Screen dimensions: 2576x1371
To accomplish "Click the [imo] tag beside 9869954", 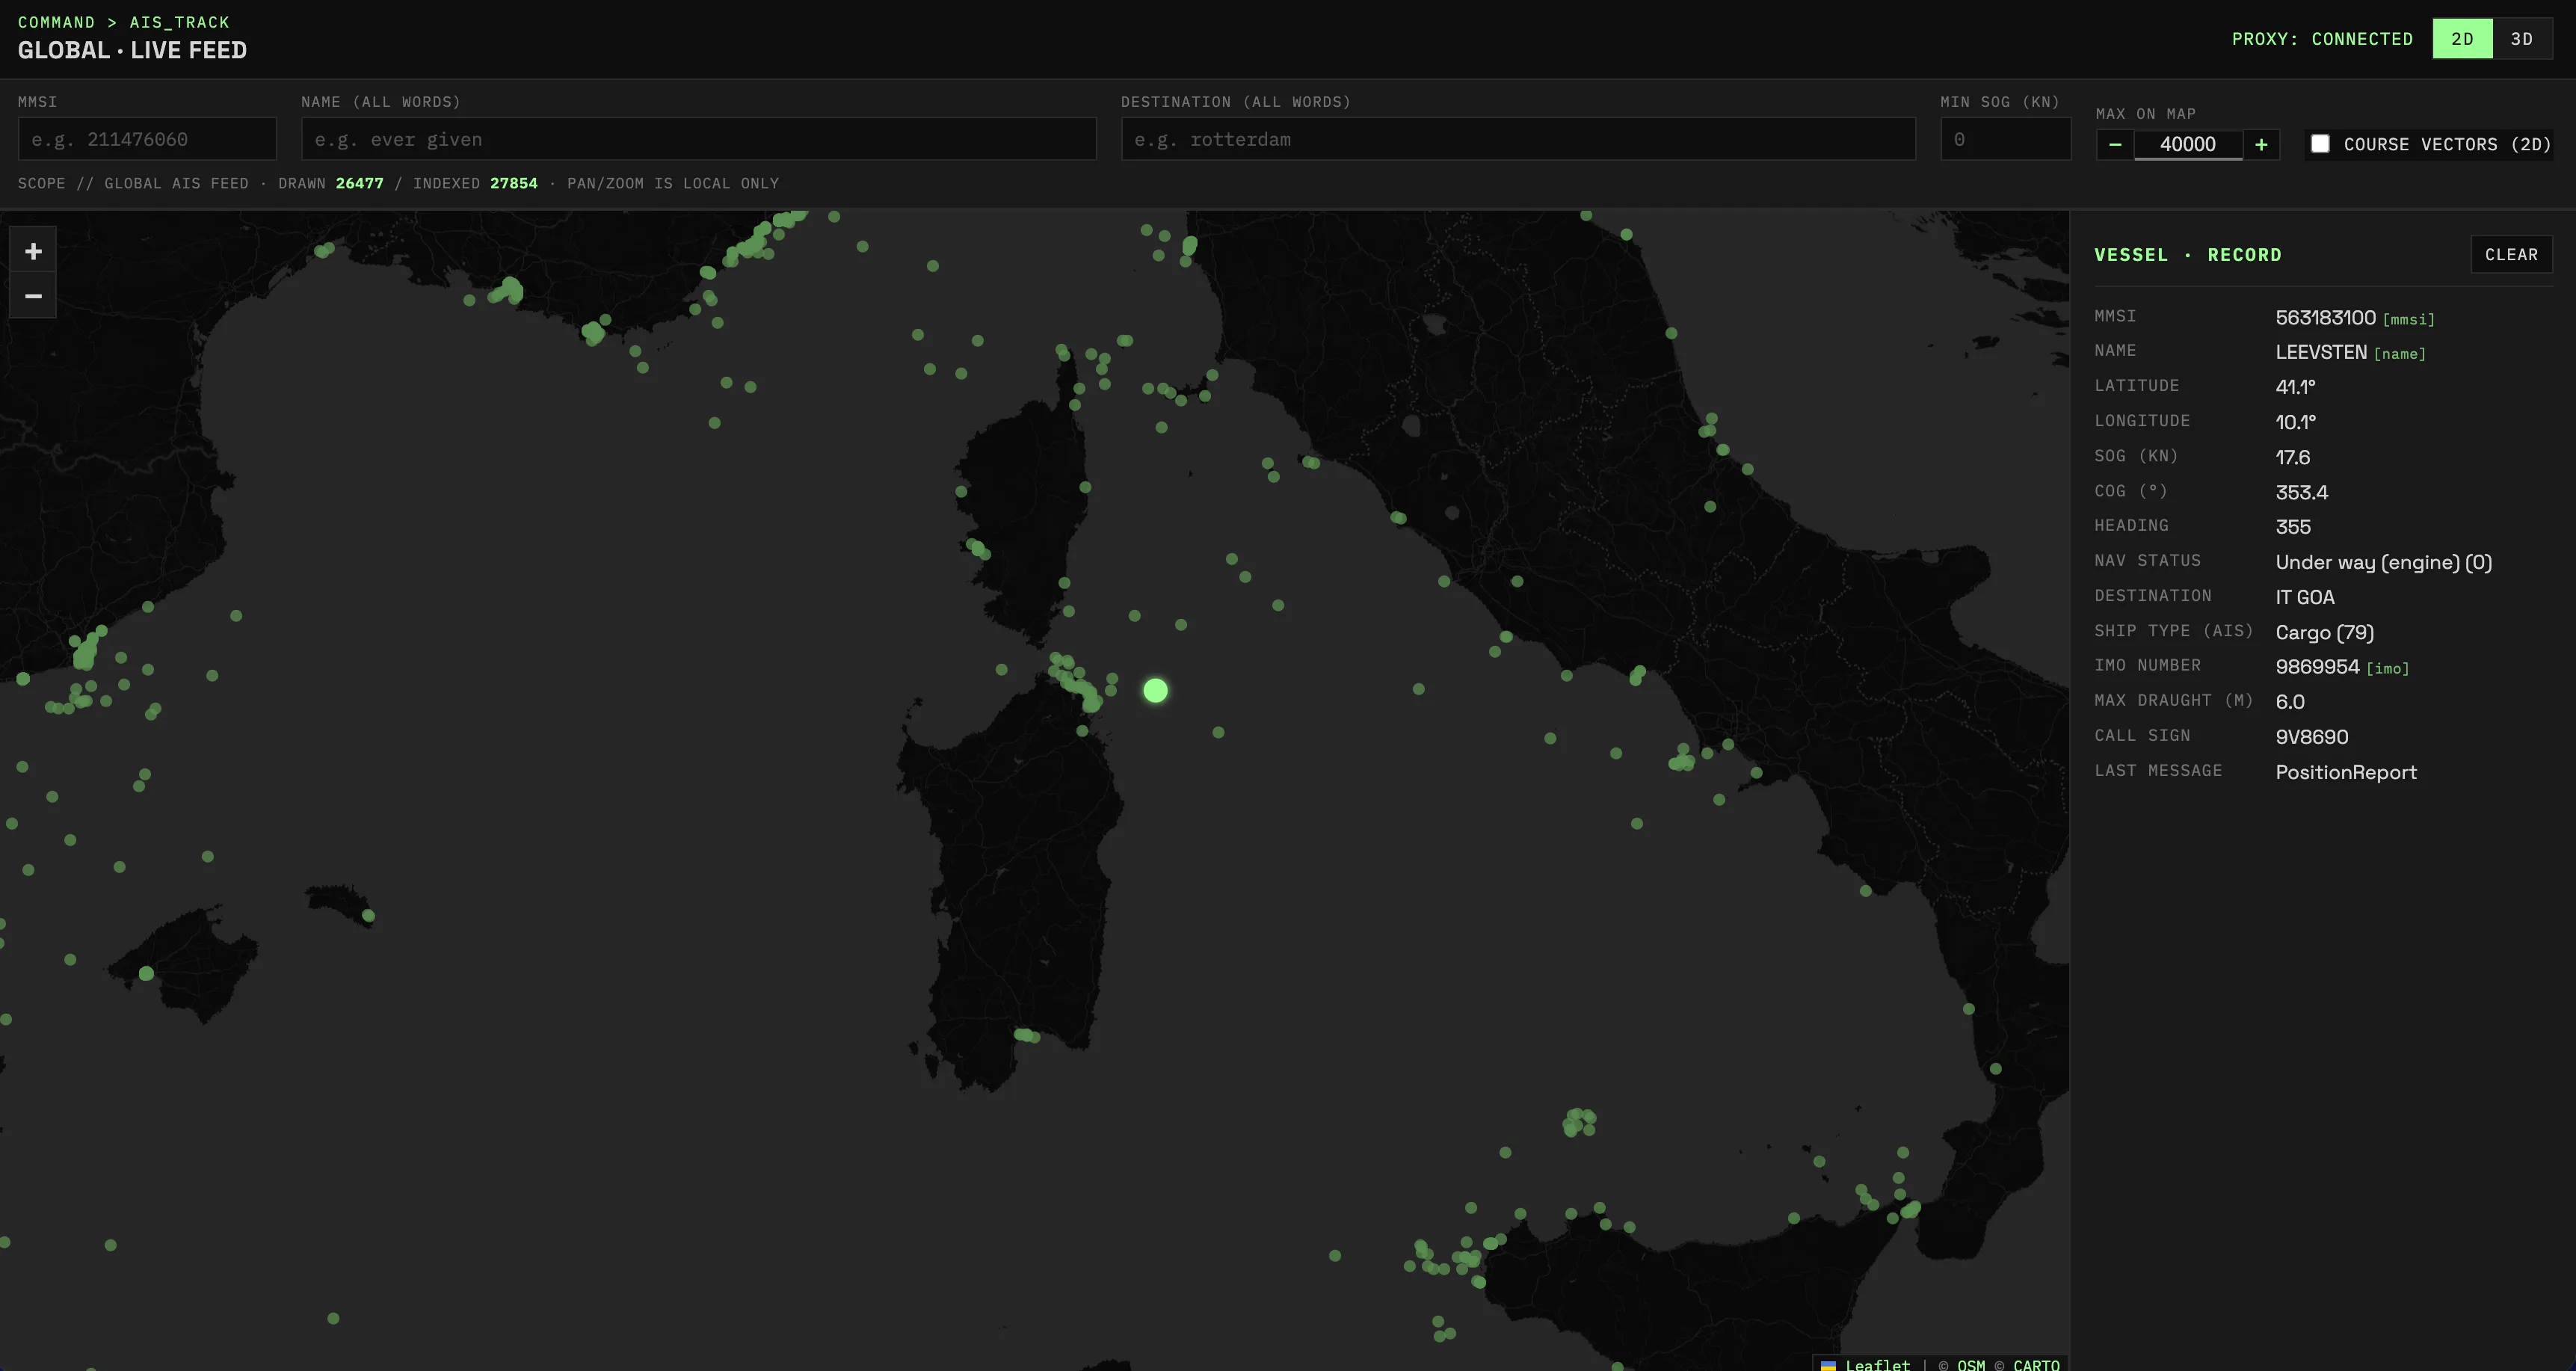I will coord(2387,669).
